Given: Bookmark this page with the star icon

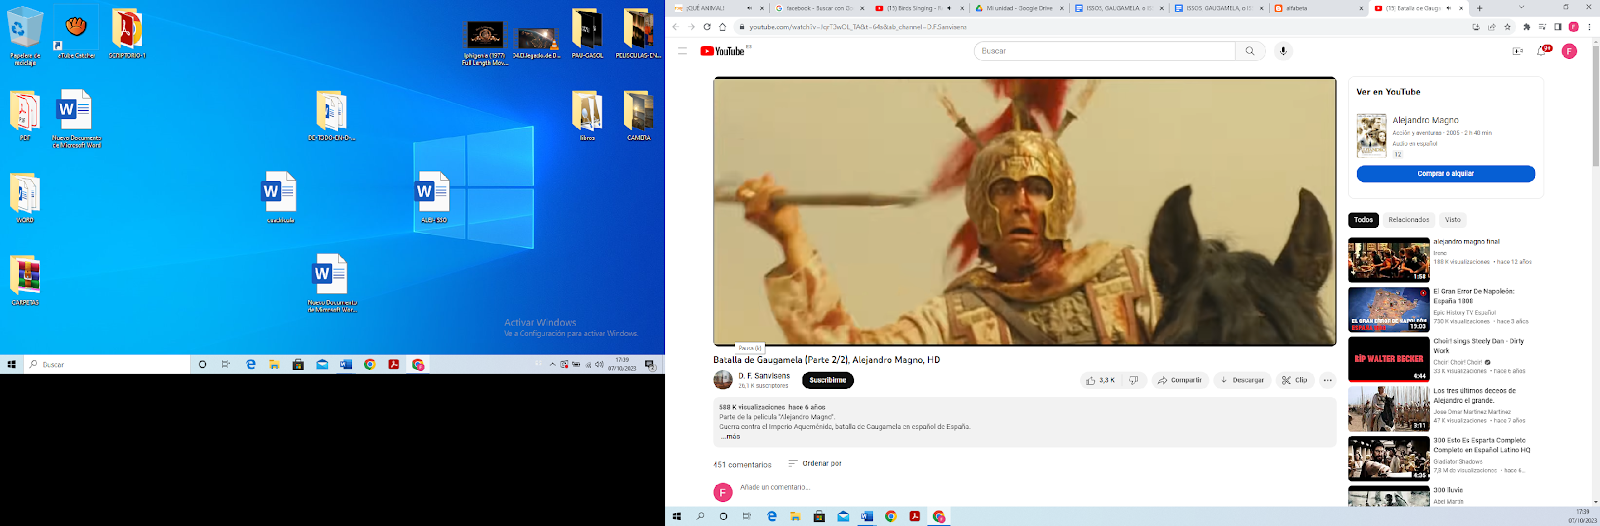Looking at the screenshot, I should coord(1508,27).
